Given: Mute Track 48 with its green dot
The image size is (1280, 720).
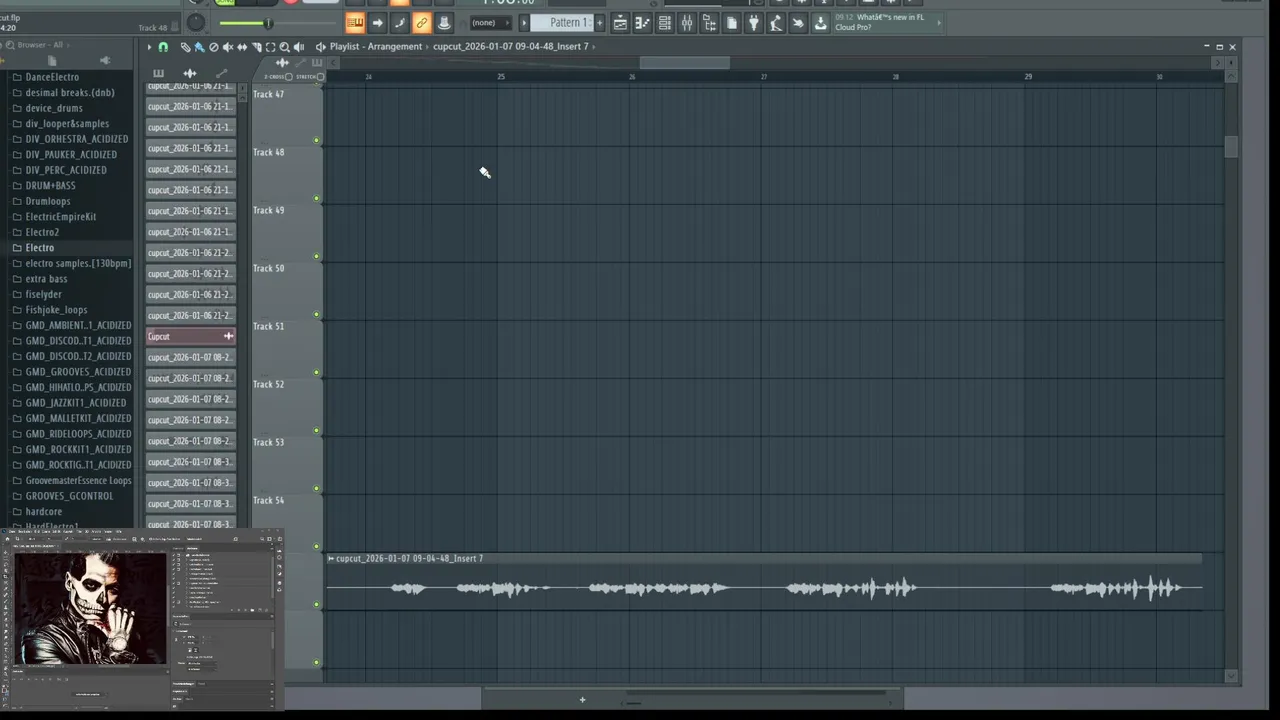Looking at the screenshot, I should (317, 198).
